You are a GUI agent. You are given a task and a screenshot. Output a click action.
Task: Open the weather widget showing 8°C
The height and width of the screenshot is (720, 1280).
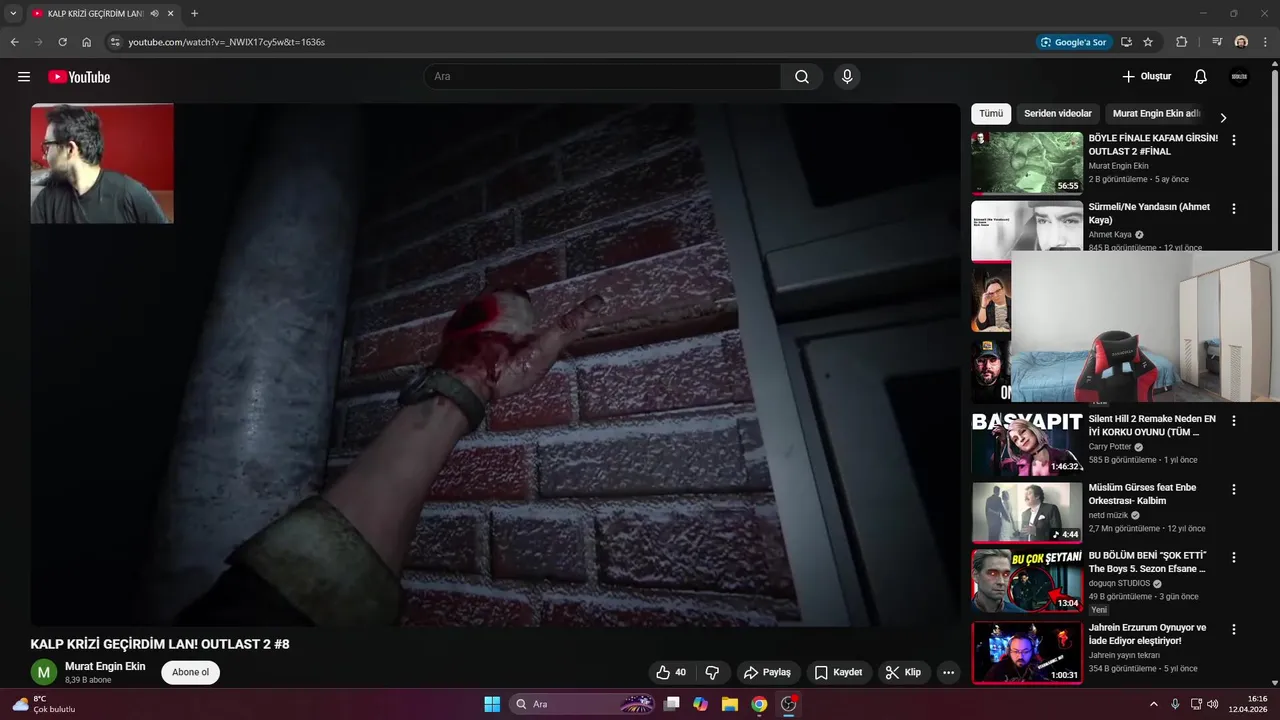click(x=44, y=704)
